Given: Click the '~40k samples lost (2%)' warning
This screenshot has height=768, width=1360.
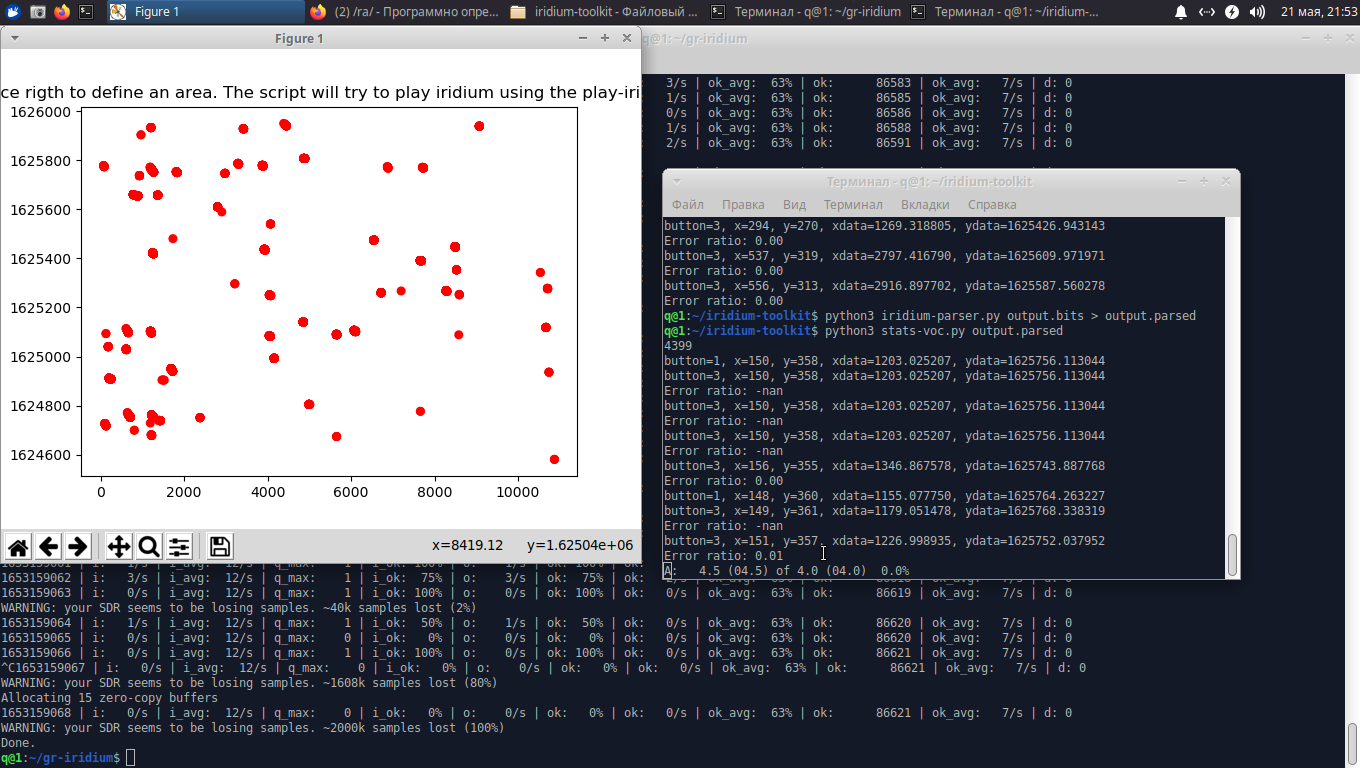Looking at the screenshot, I should tap(238, 608).
